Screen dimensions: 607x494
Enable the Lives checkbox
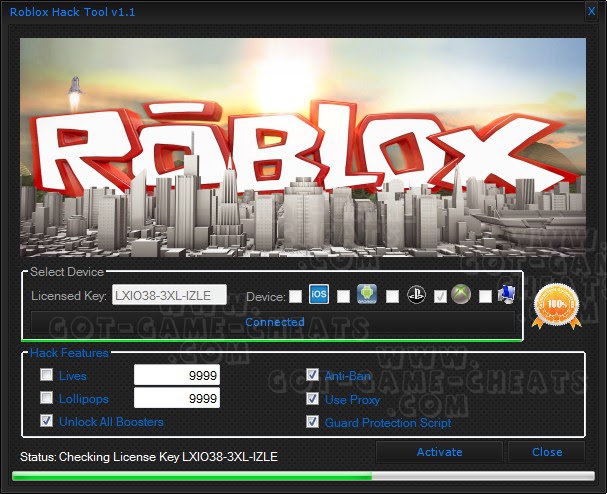click(46, 374)
